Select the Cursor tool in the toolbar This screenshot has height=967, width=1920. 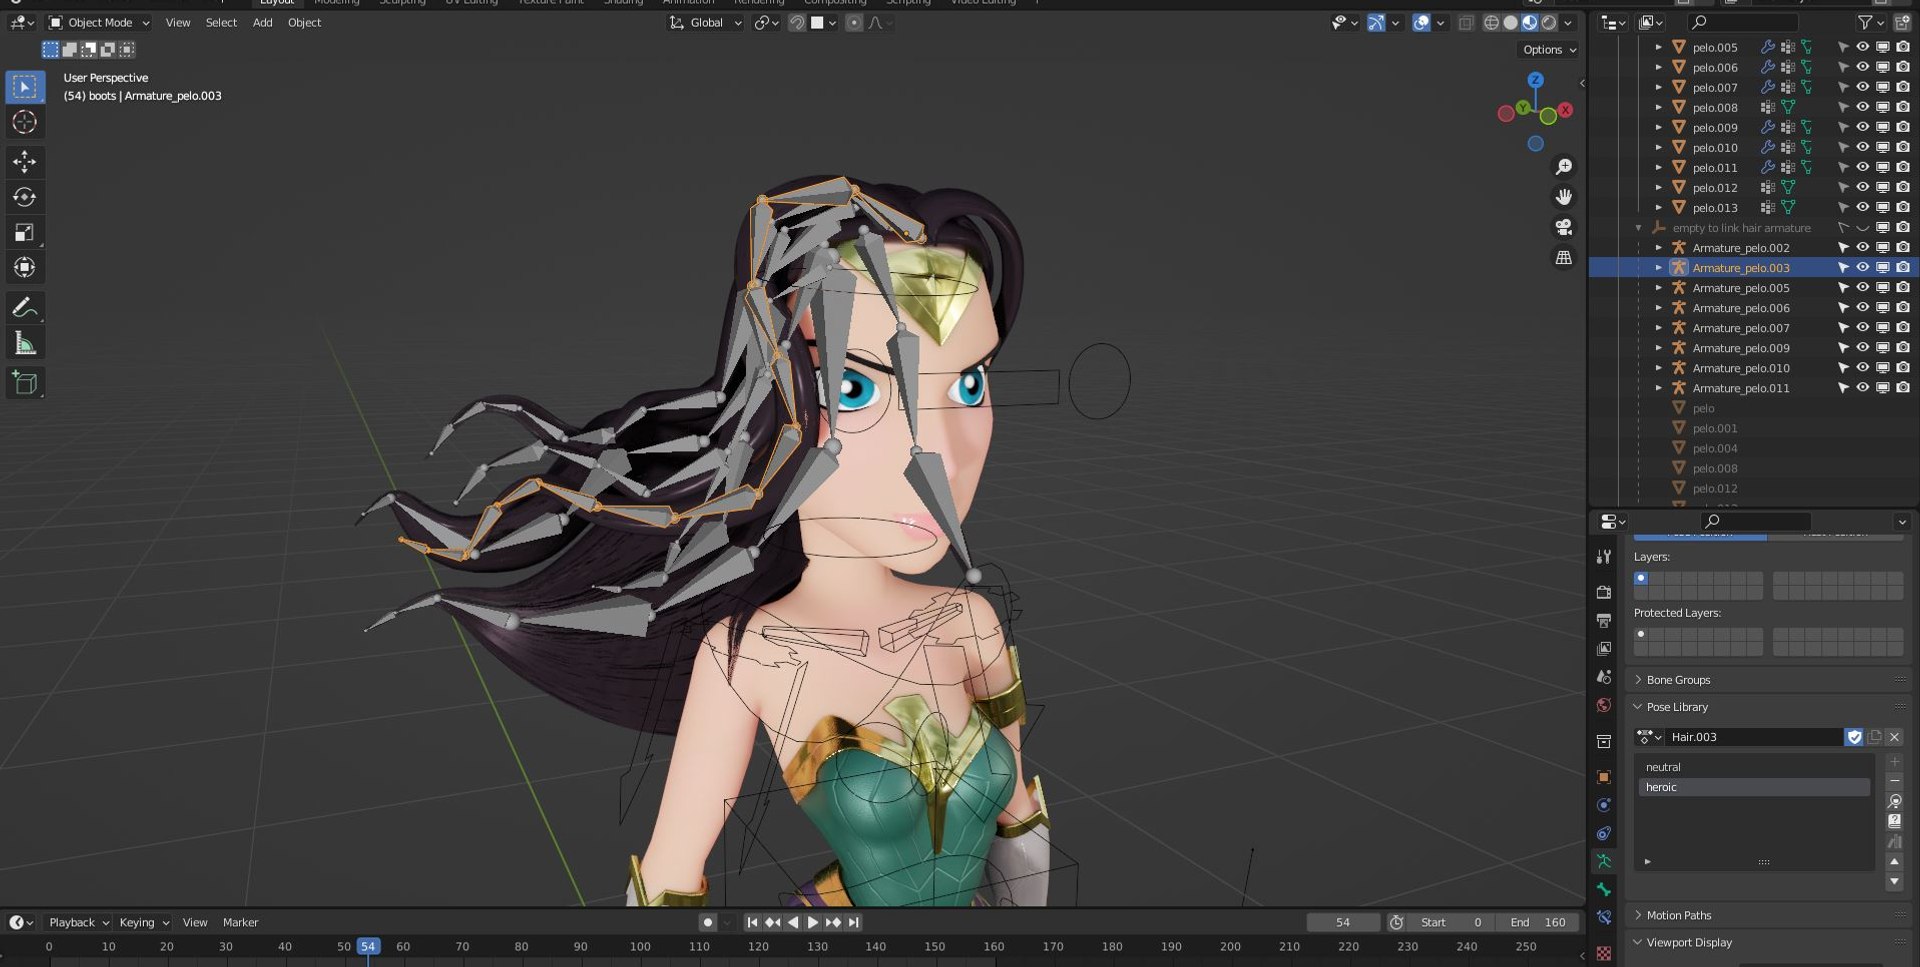pos(25,122)
